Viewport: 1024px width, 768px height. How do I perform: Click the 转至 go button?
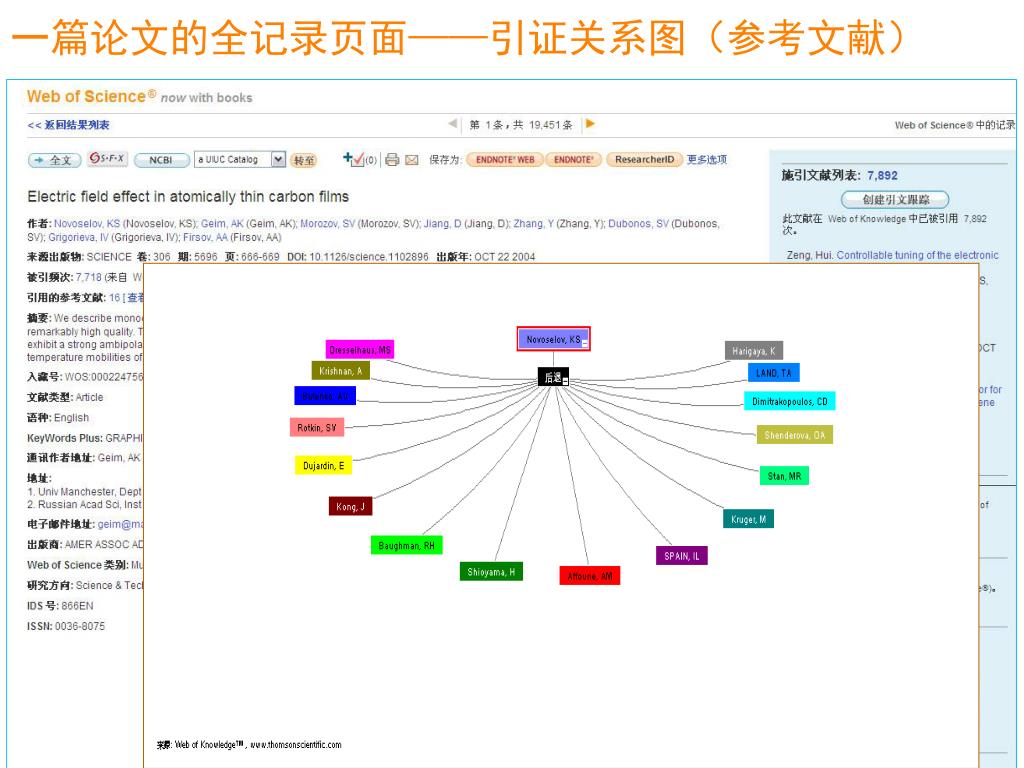coord(304,160)
